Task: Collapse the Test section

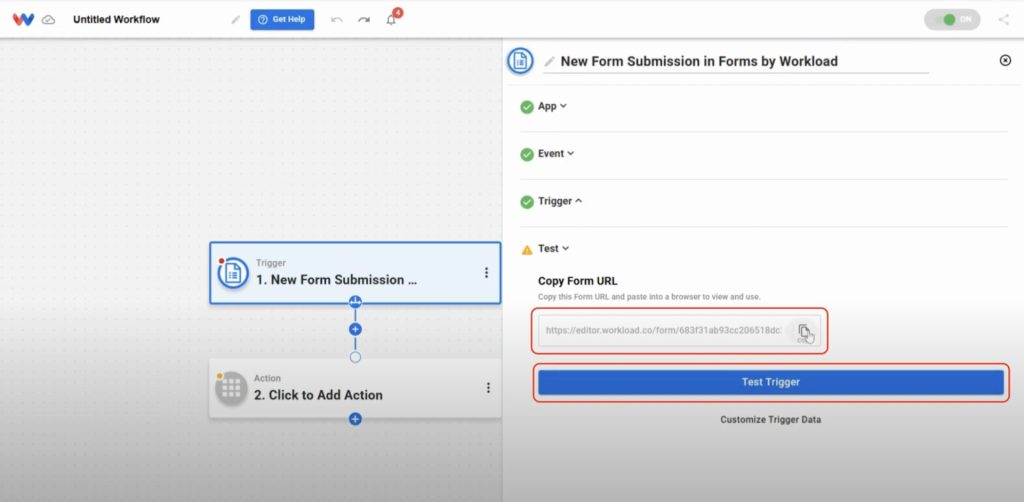Action: tap(553, 248)
